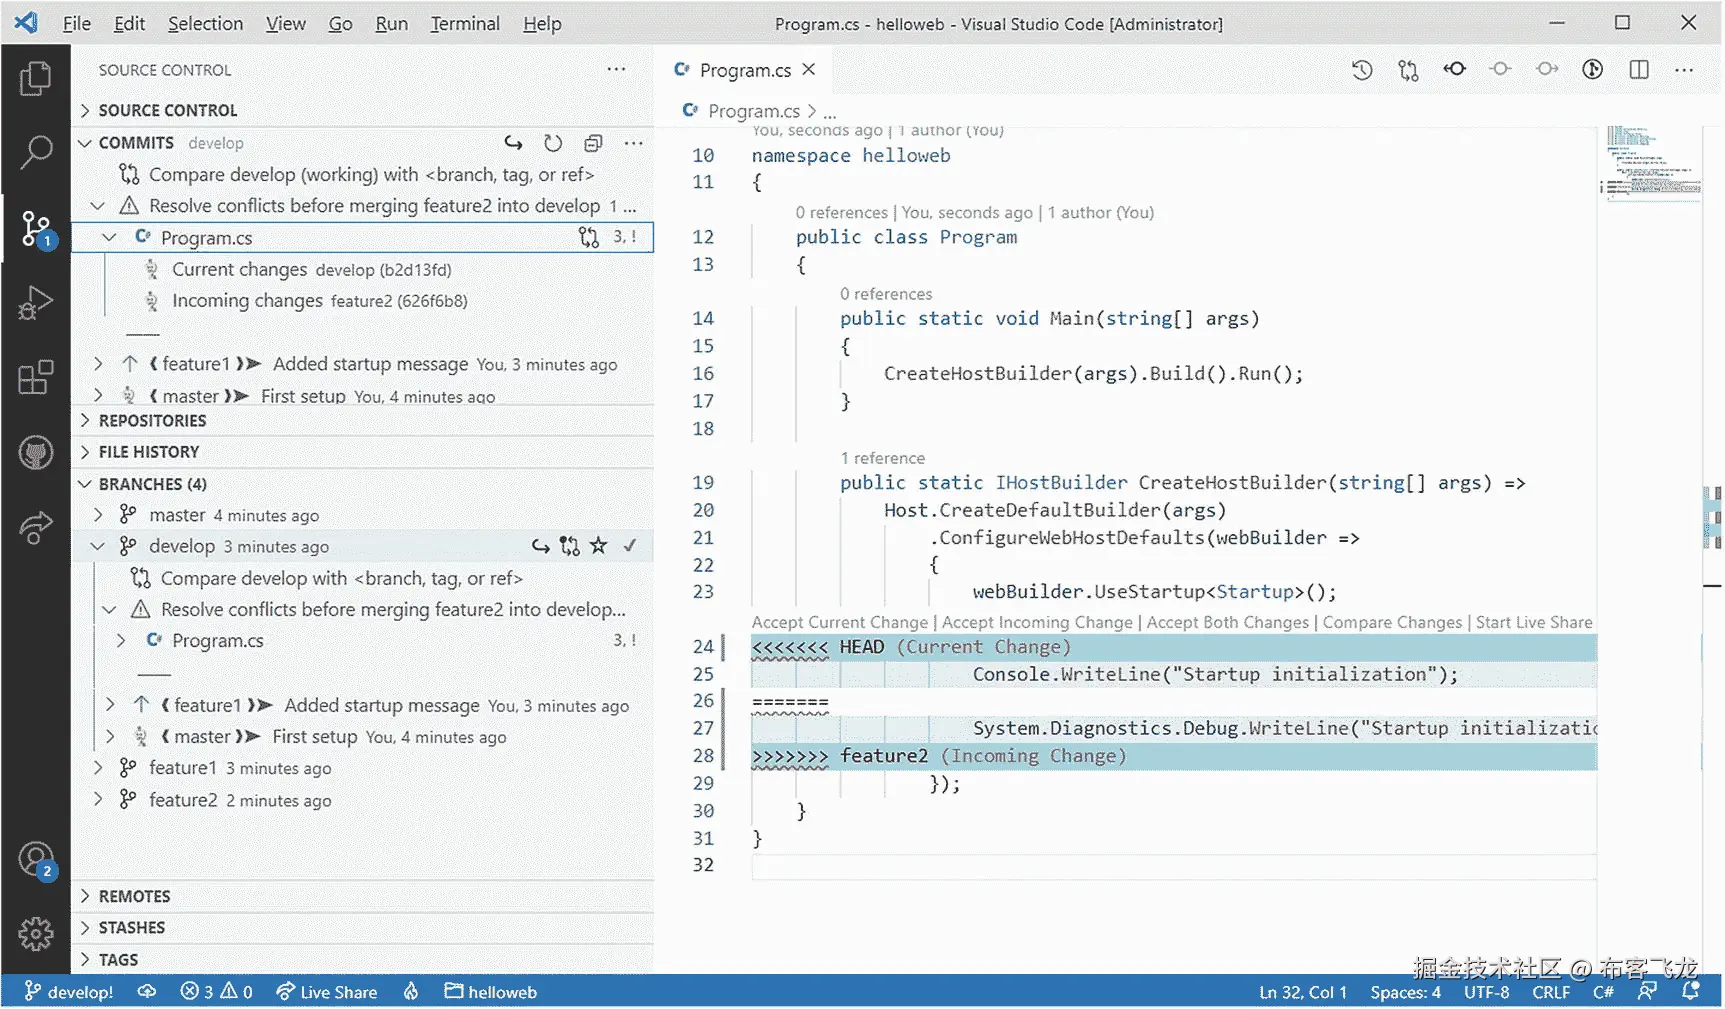The width and height of the screenshot is (1725, 1009).
Task: Click Accept Current Change link
Action: point(839,622)
